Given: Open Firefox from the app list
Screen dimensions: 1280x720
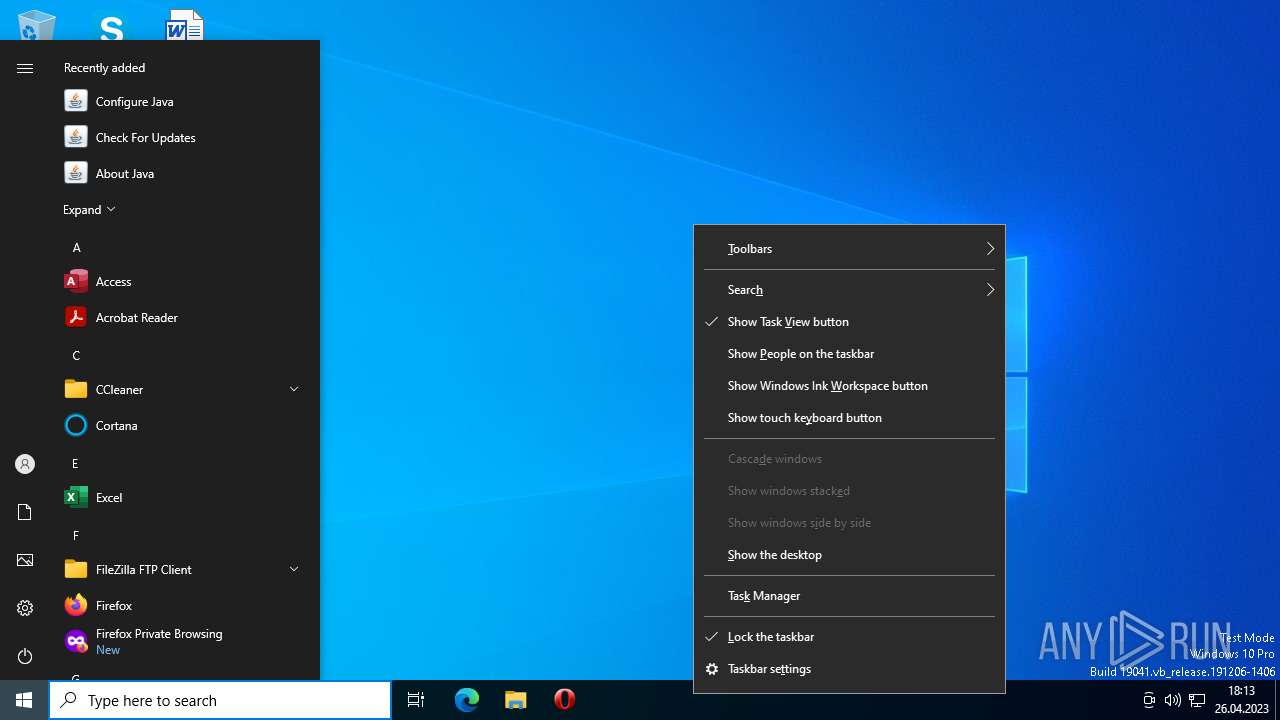Looking at the screenshot, I should point(182,605).
